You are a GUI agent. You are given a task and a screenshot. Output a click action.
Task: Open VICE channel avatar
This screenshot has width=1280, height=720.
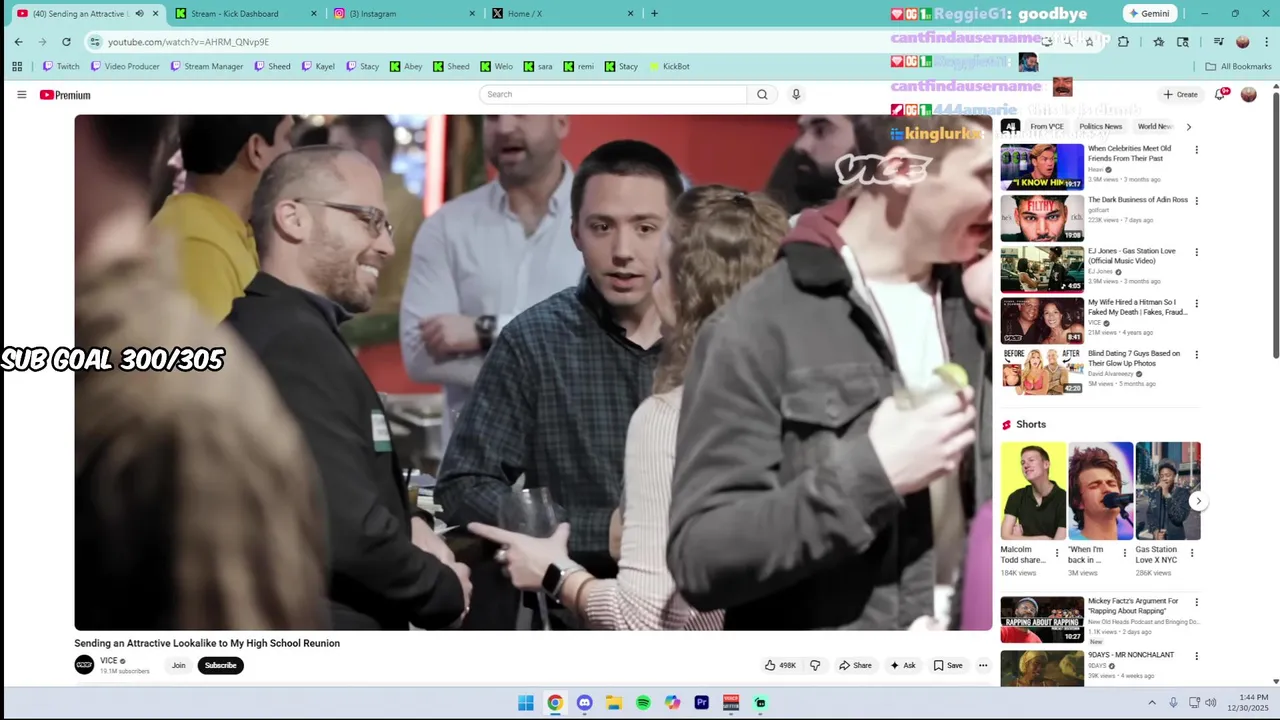pyautogui.click(x=84, y=665)
